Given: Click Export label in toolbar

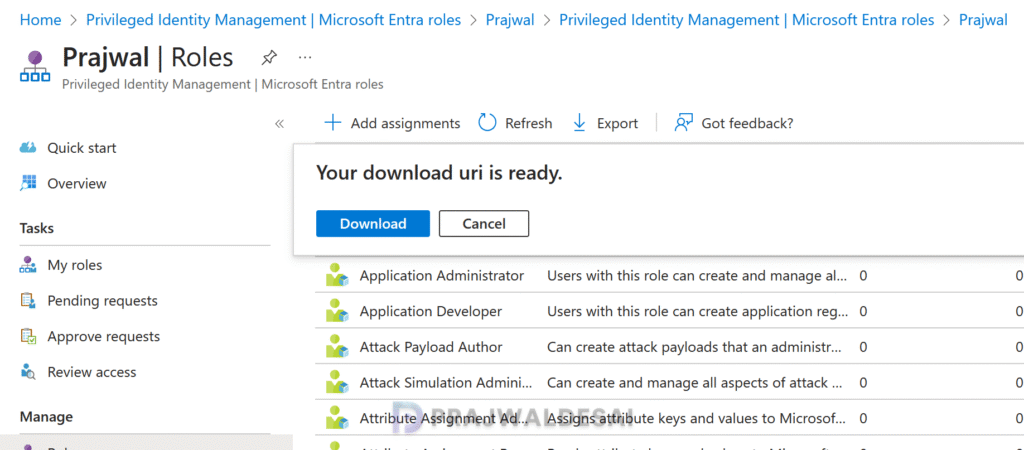Looking at the screenshot, I should [617, 123].
